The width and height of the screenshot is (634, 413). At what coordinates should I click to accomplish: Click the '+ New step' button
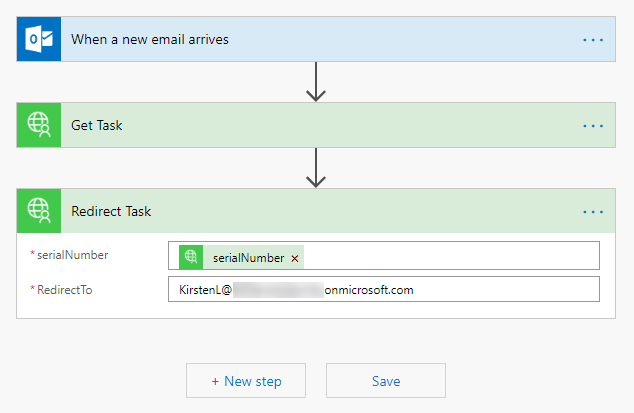tap(246, 381)
